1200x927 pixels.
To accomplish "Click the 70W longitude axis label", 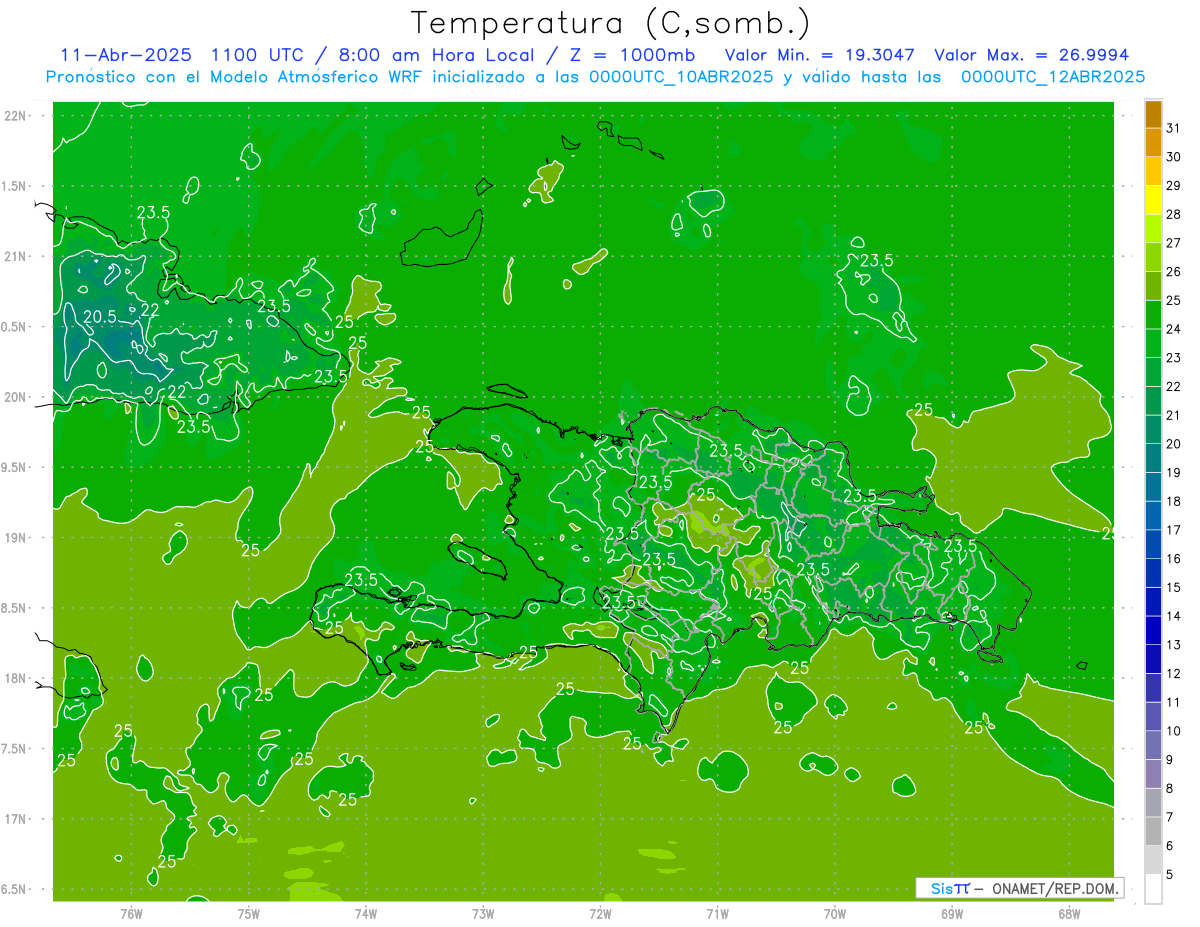I will pyautogui.click(x=834, y=914).
